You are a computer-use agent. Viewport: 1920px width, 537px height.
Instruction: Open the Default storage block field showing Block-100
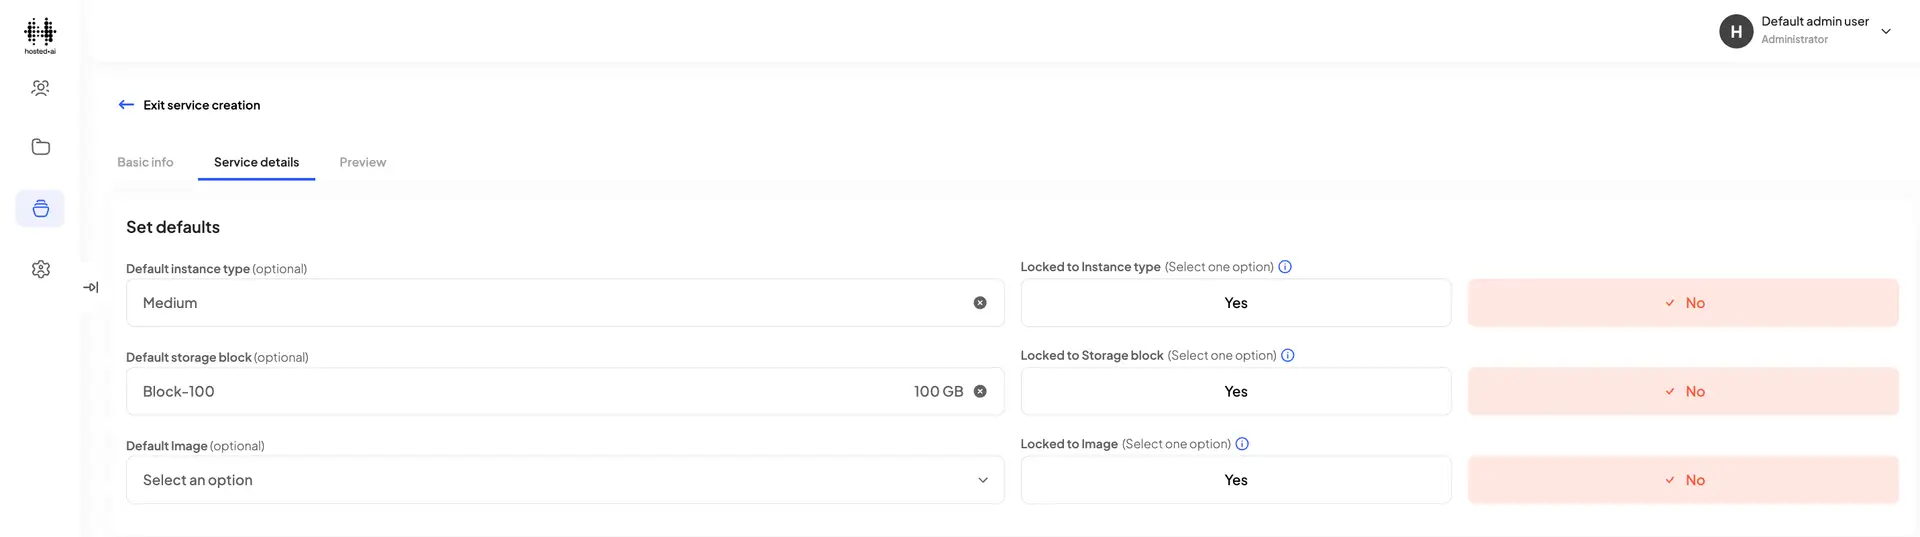coord(565,391)
